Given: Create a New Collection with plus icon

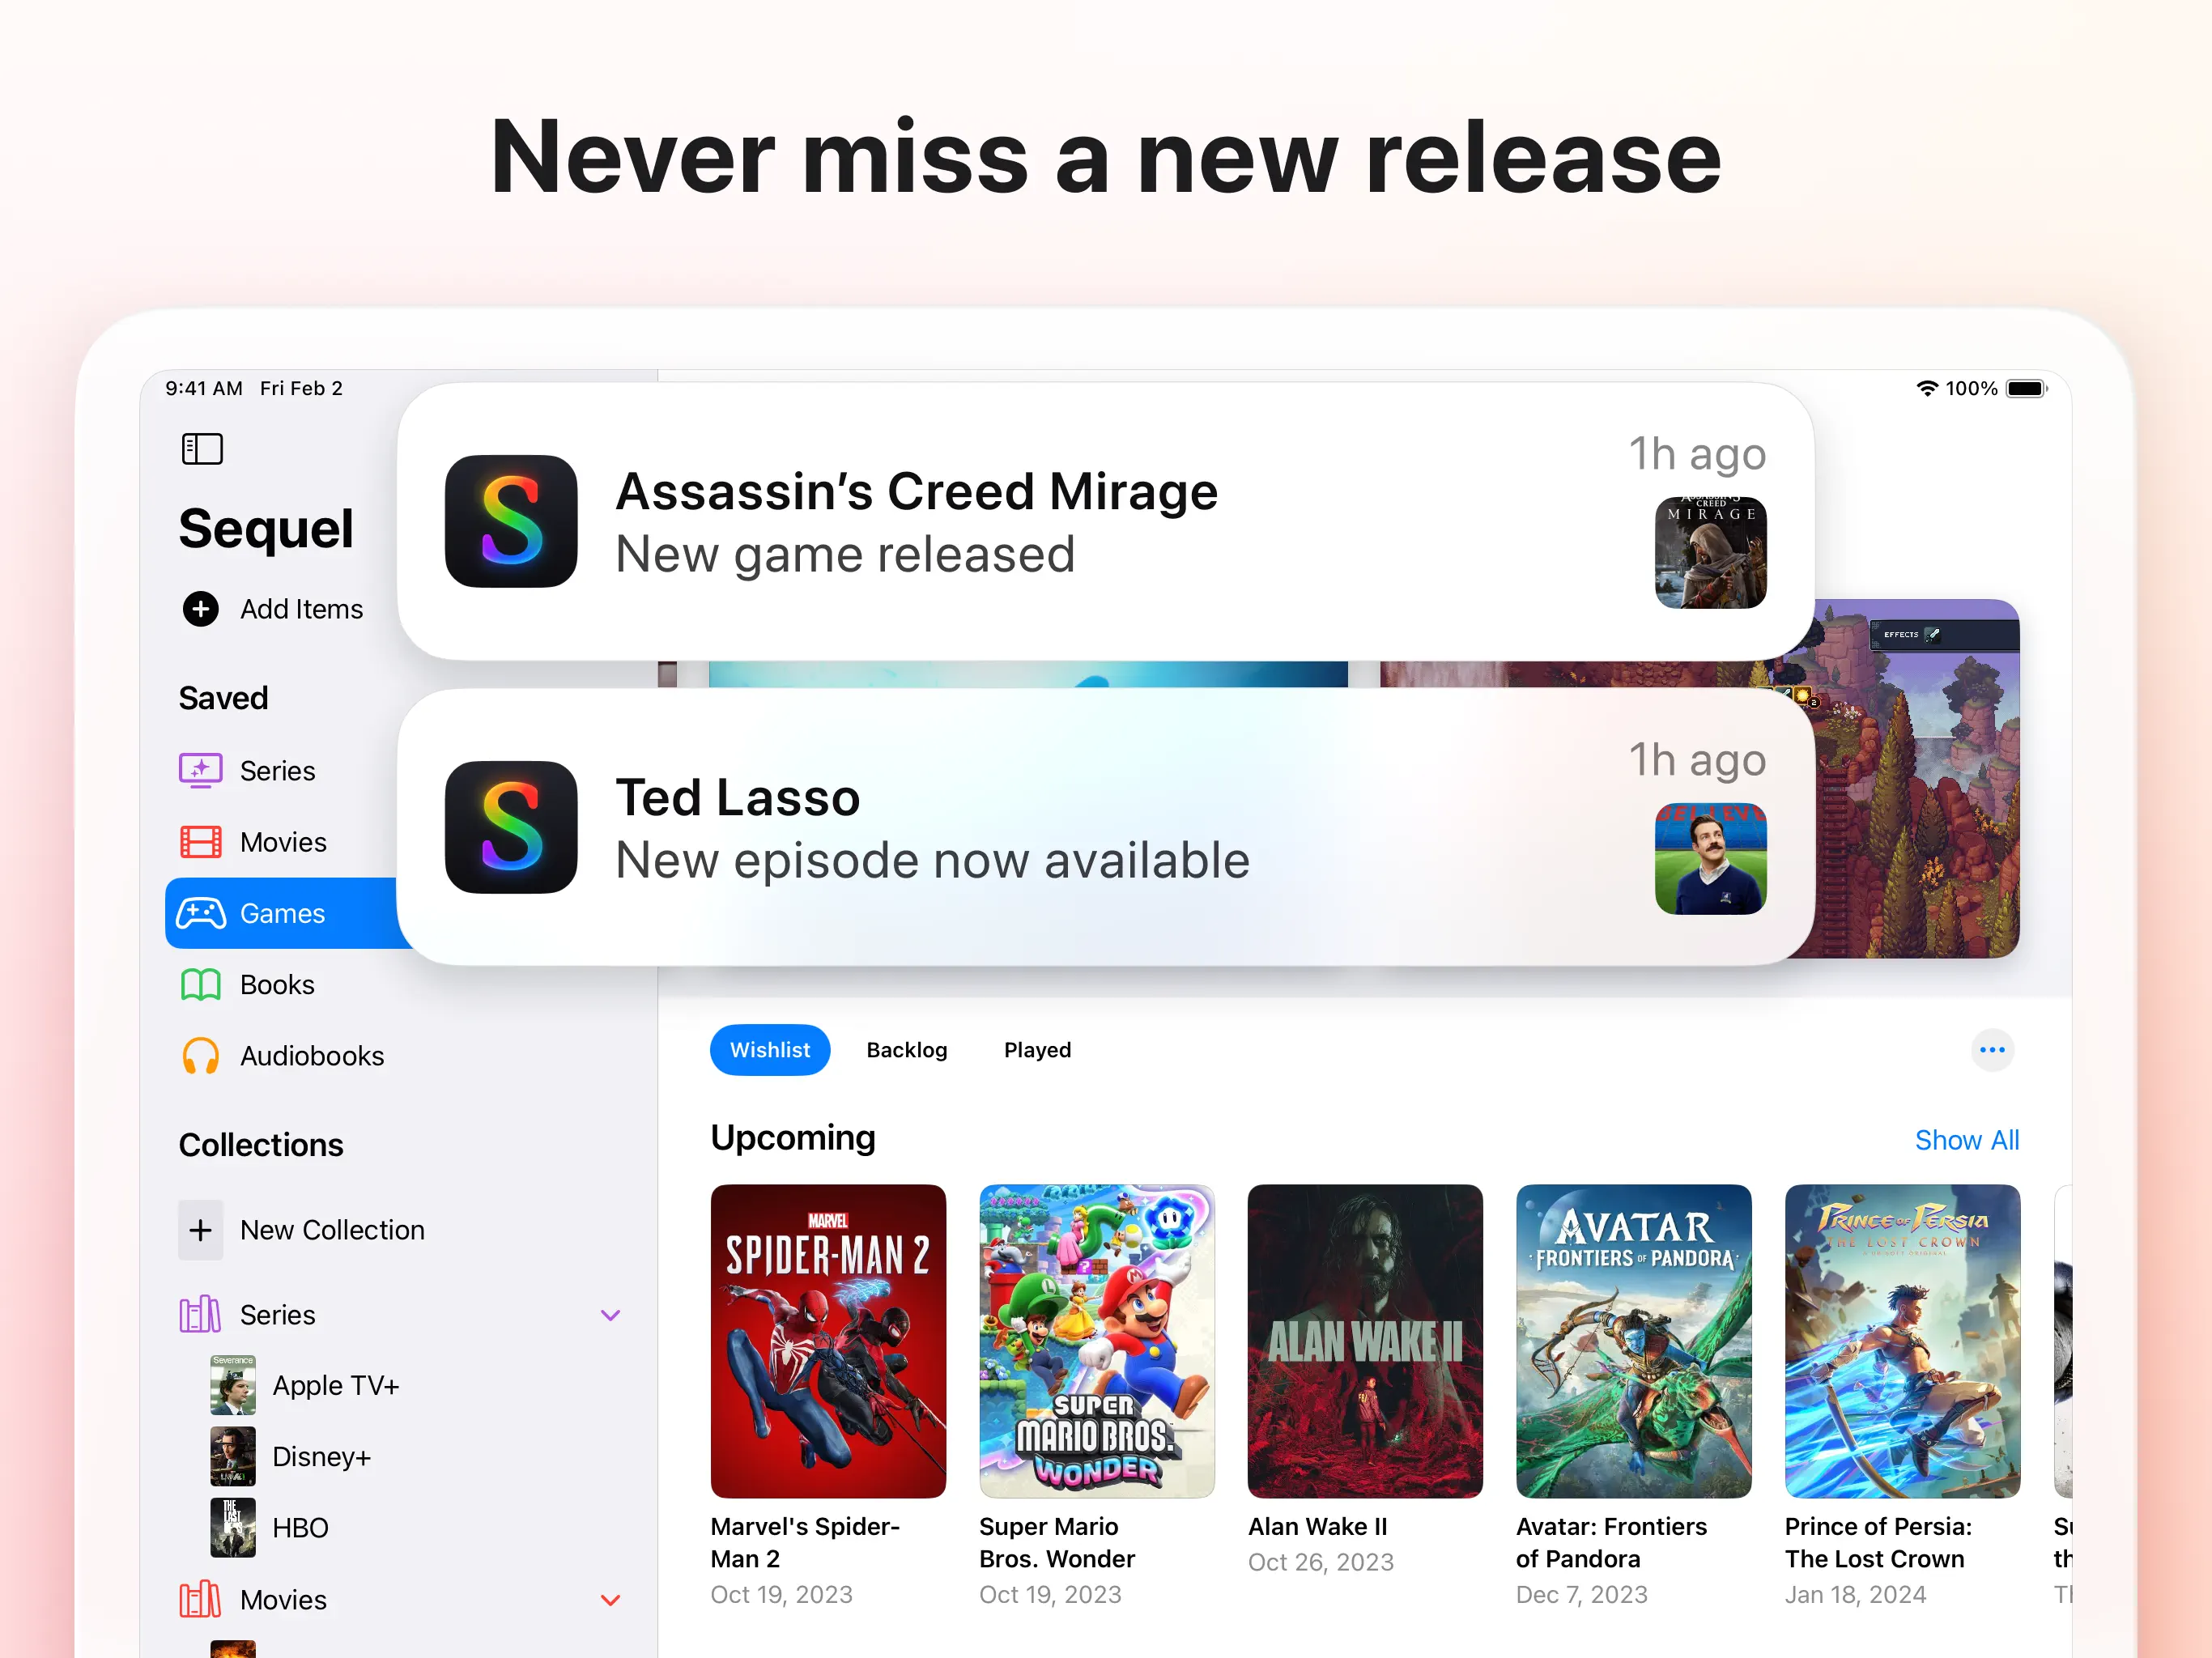Looking at the screenshot, I should (200, 1230).
